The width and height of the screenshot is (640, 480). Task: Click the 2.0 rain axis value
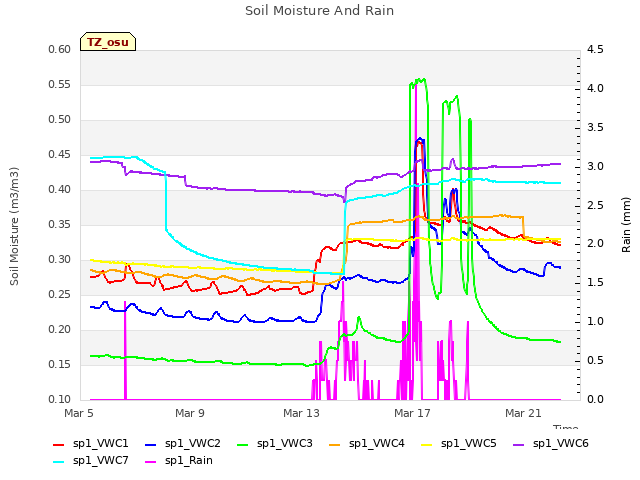pos(595,244)
